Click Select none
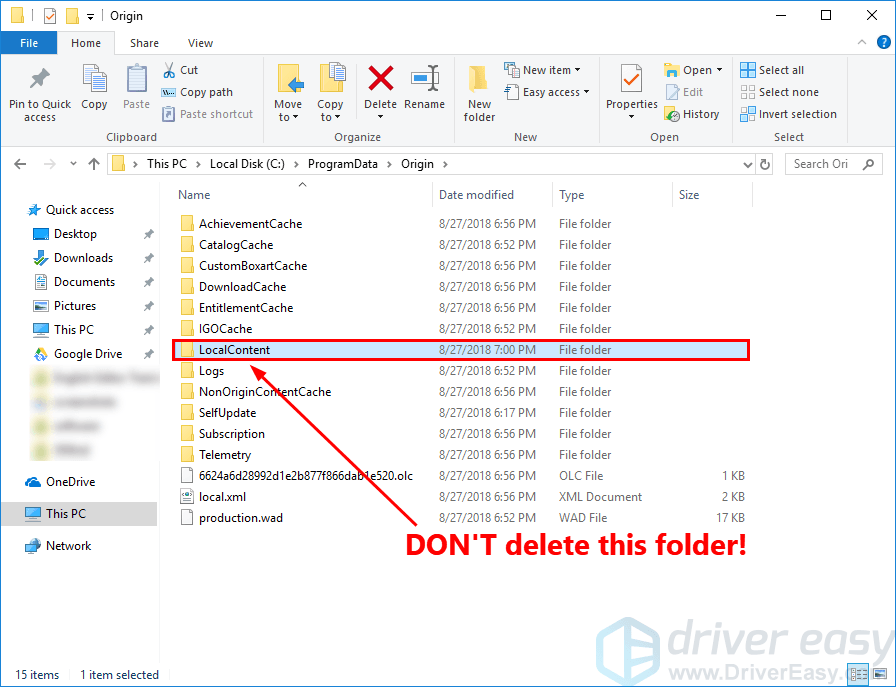This screenshot has height=687, width=896. point(779,92)
